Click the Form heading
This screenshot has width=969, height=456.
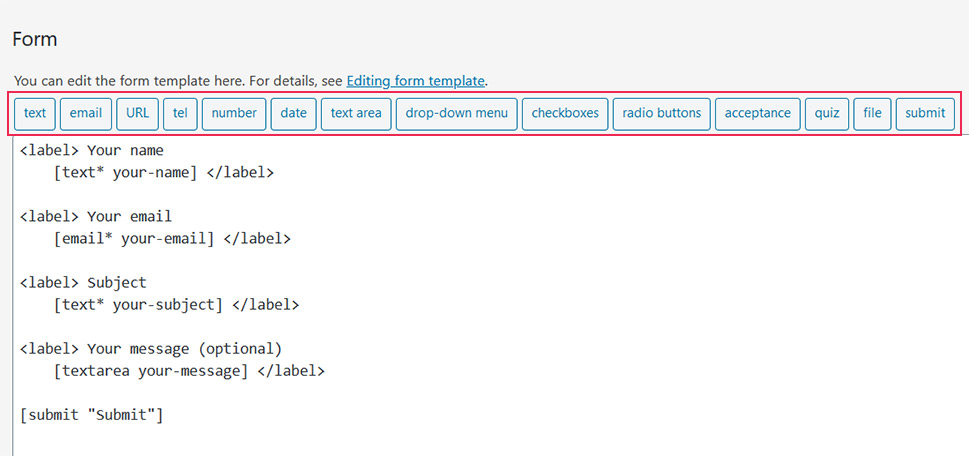[35, 40]
